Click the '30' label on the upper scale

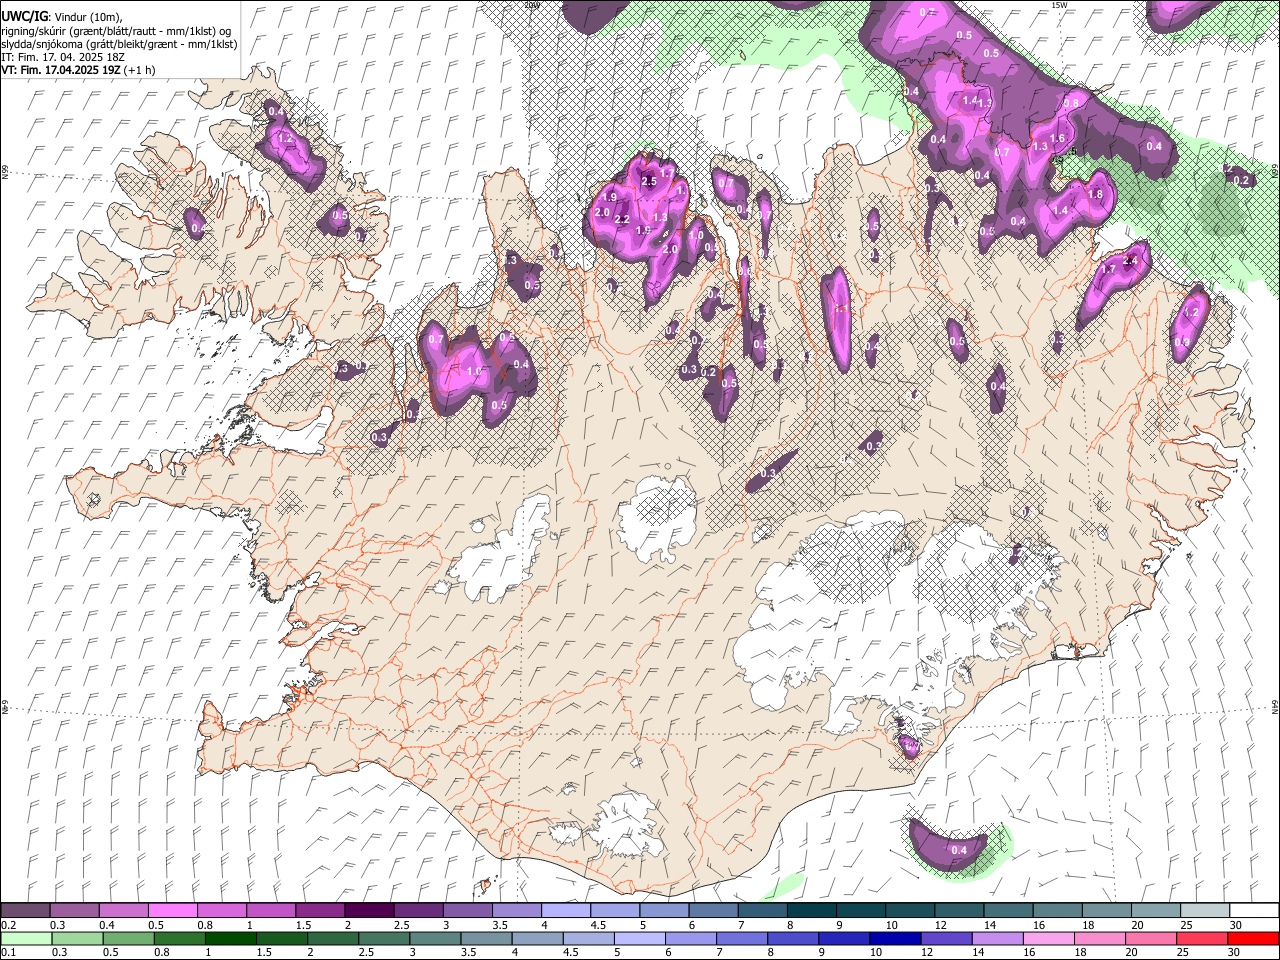1236,925
